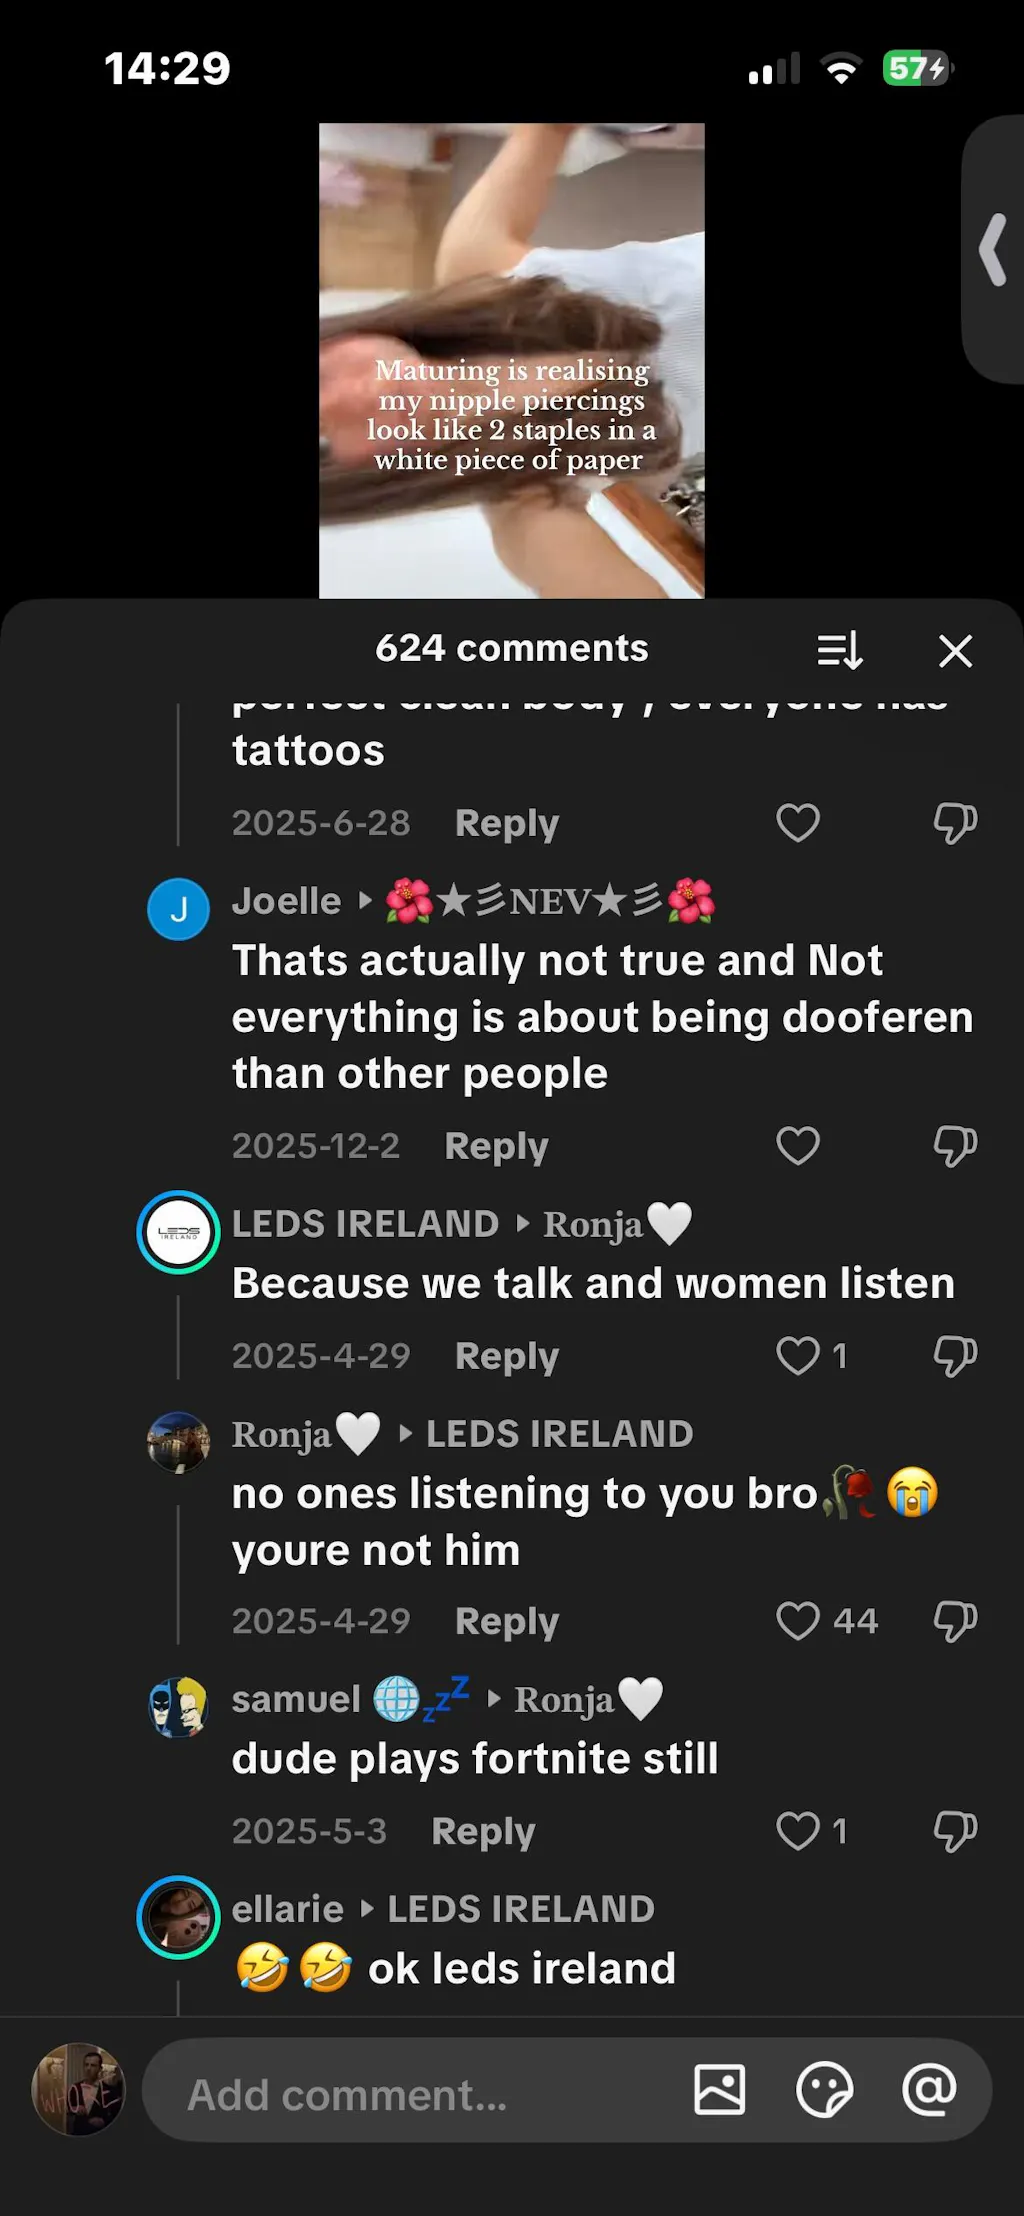Like Ronja's comment with 44 likes

tap(798, 1621)
